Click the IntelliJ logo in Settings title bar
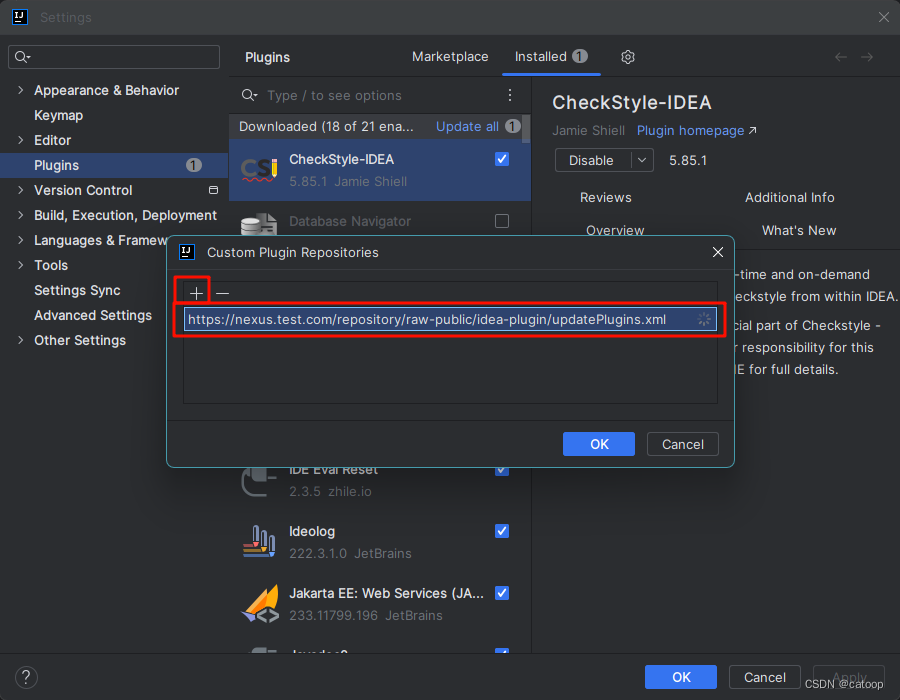Viewport: 900px width, 700px height. click(20, 17)
